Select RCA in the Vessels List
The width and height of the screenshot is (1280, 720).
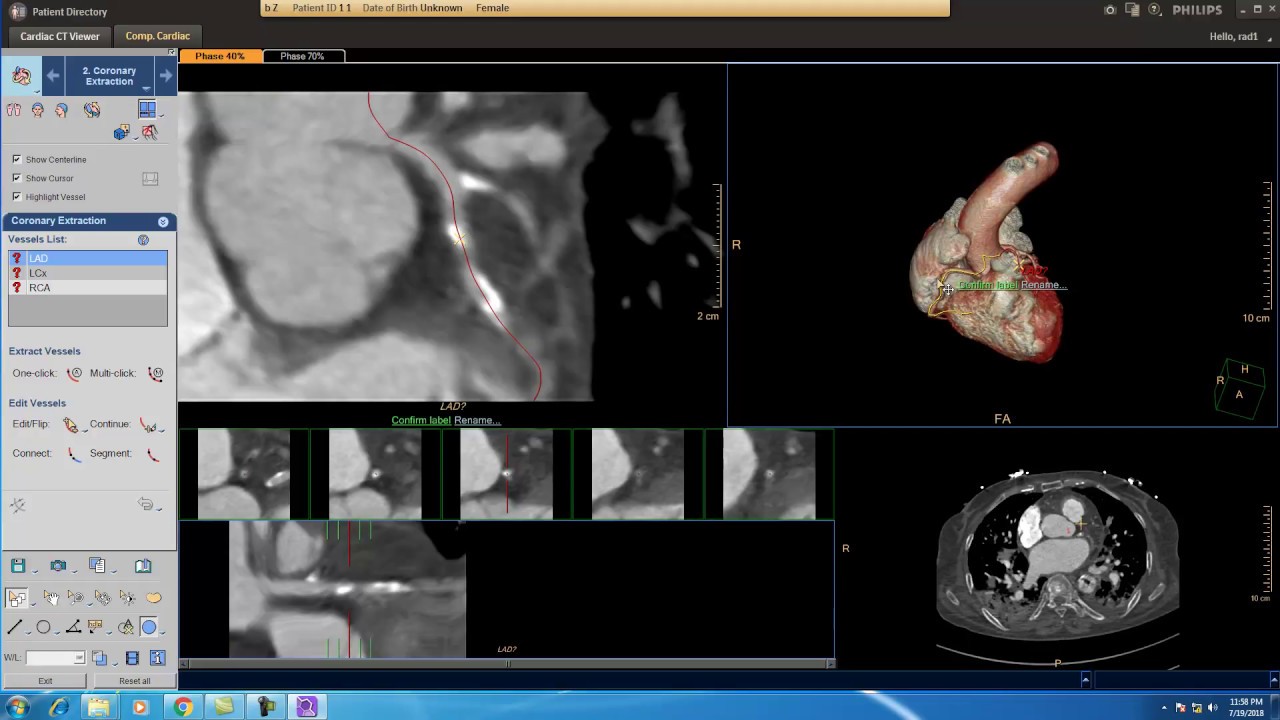(x=88, y=288)
